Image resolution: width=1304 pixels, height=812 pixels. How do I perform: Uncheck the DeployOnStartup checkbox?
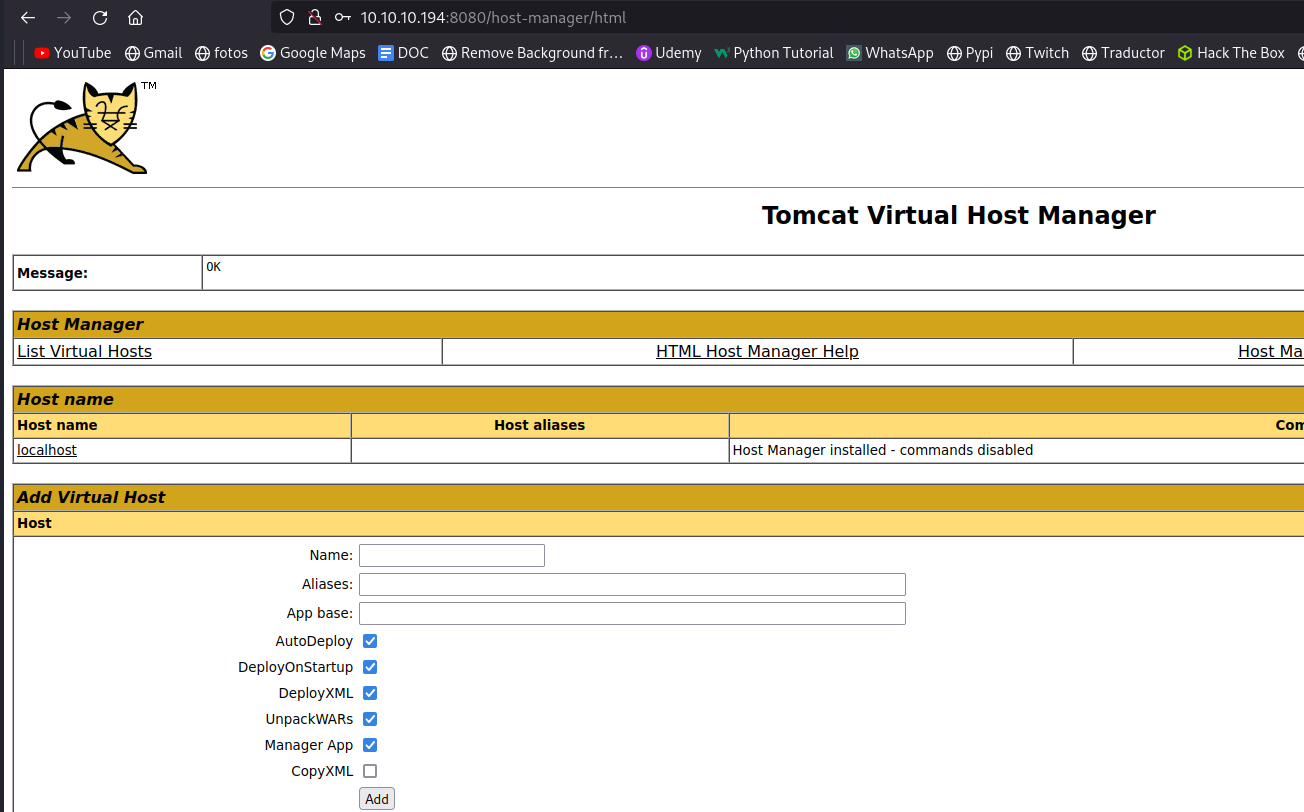click(370, 667)
